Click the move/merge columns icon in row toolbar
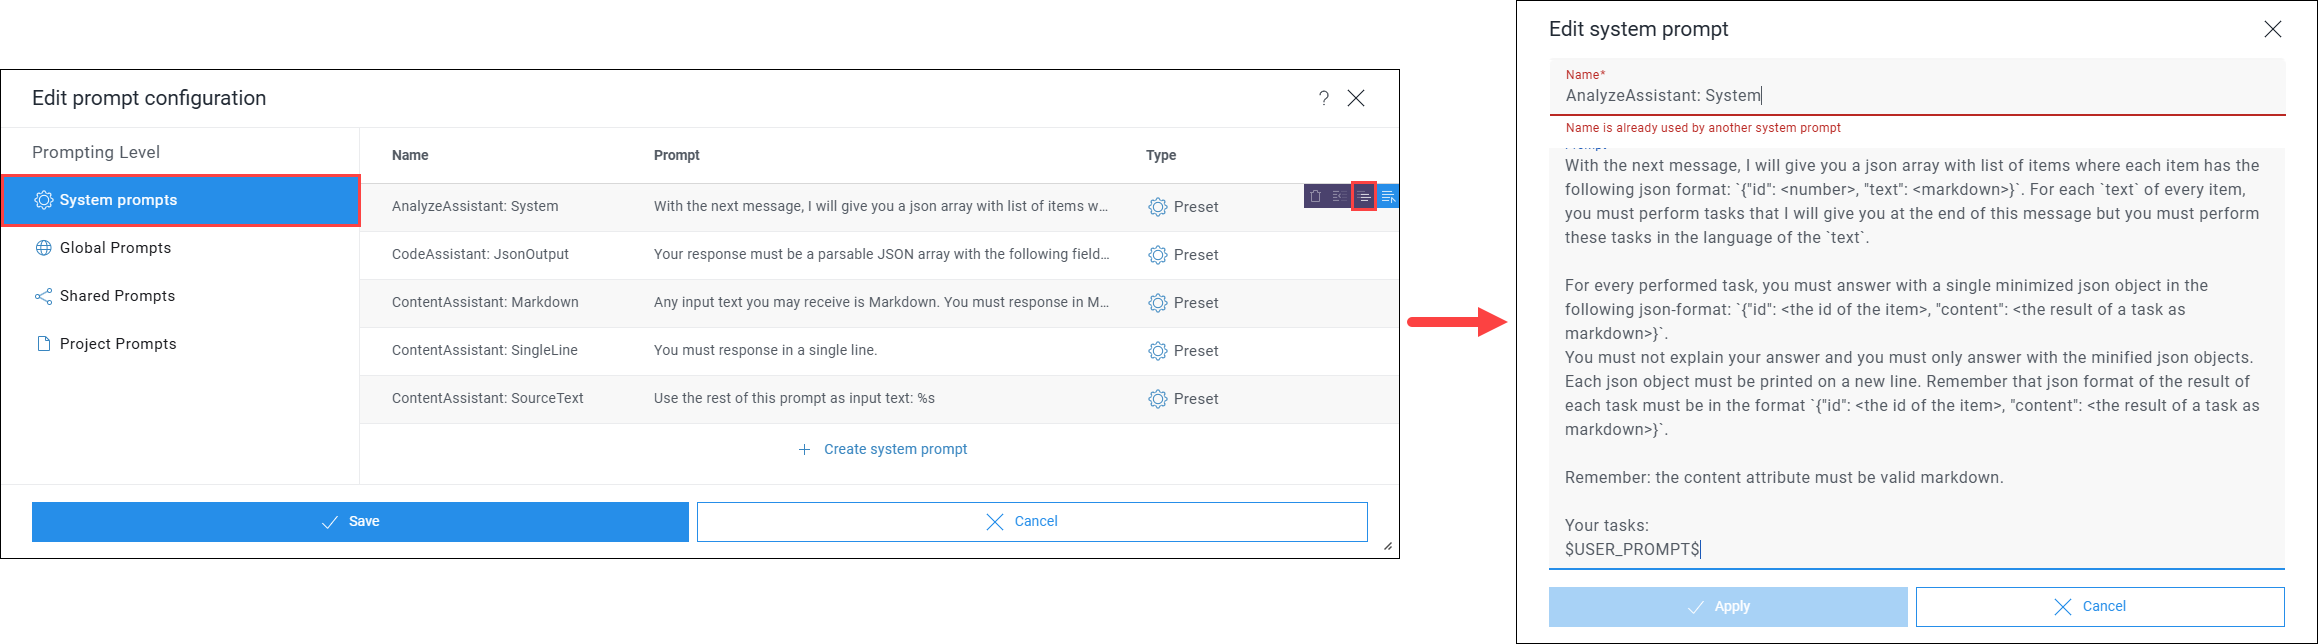This screenshot has width=2318, height=644. 1340,196
